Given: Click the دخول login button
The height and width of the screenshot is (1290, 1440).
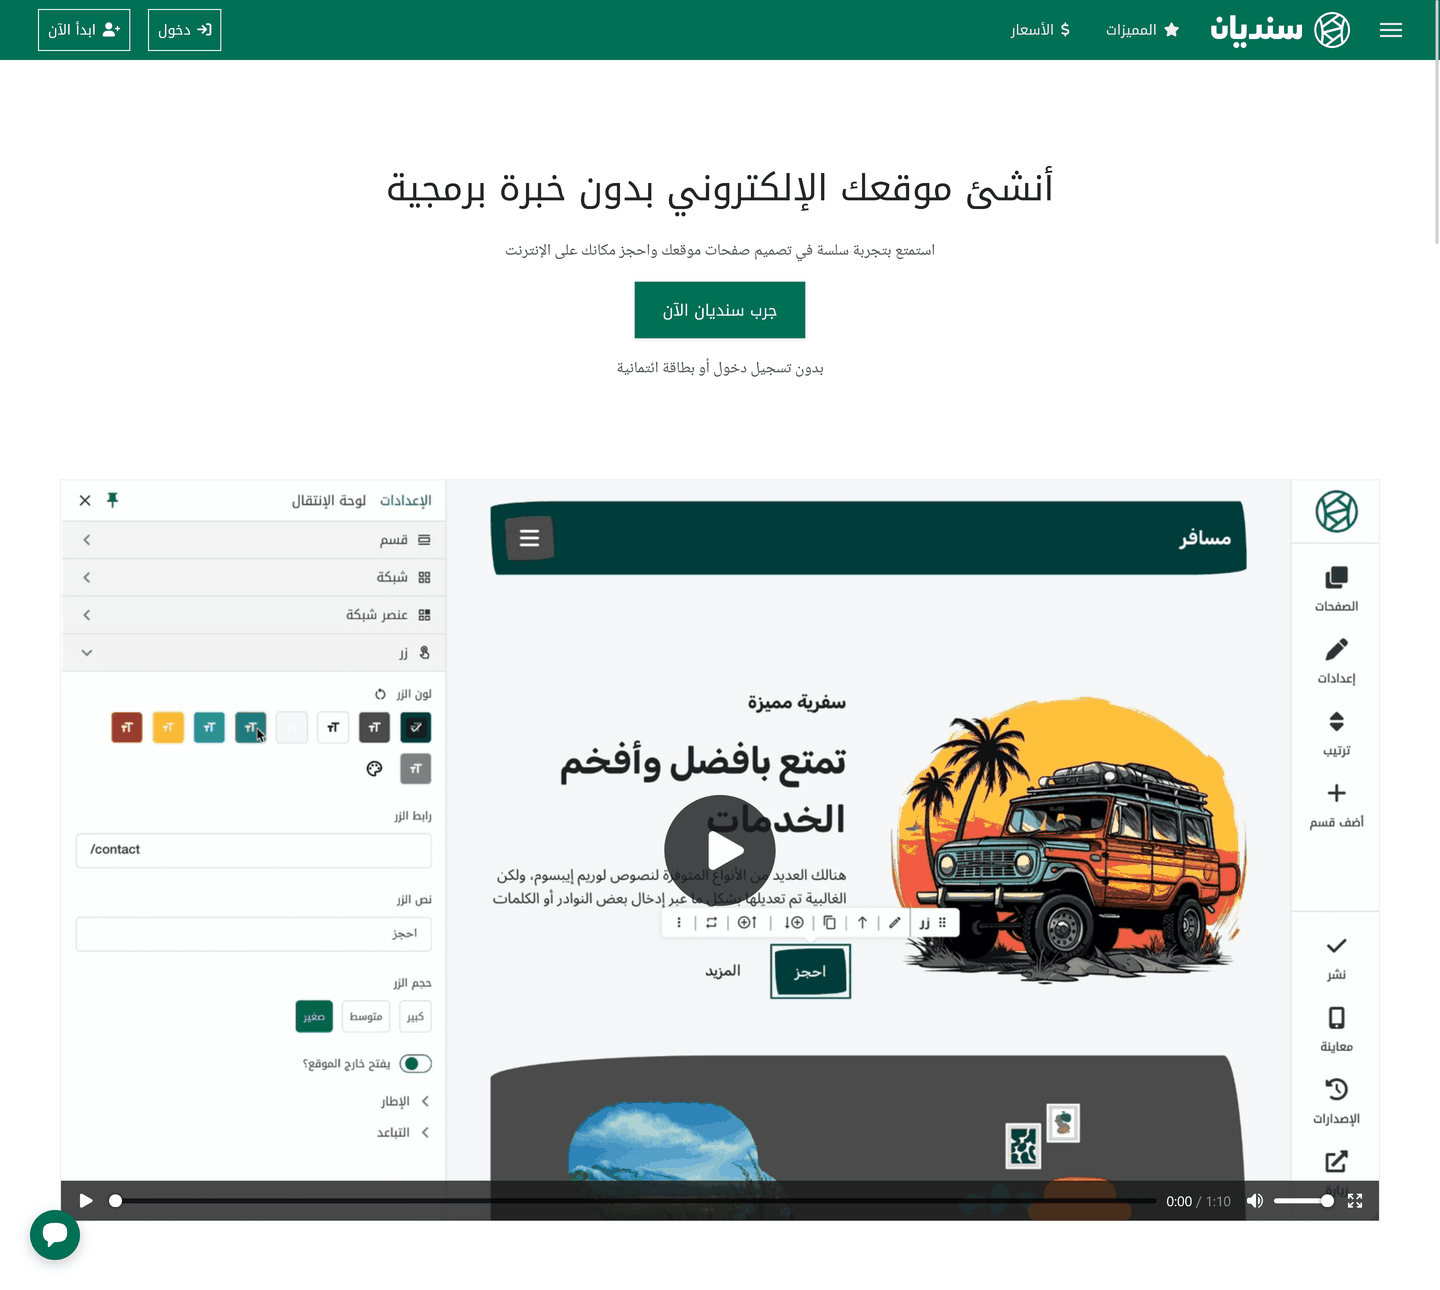Looking at the screenshot, I should [184, 29].
